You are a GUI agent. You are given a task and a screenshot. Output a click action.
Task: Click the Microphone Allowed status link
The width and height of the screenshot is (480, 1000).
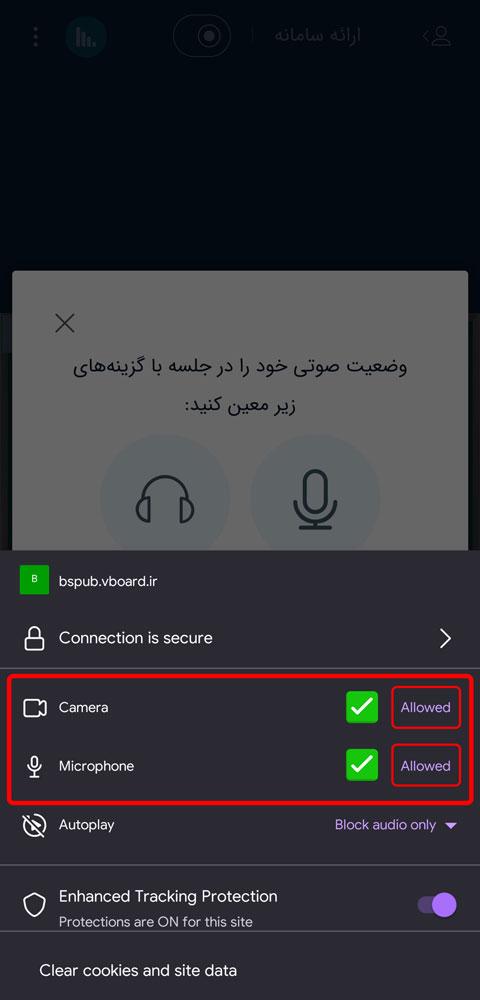coord(426,765)
